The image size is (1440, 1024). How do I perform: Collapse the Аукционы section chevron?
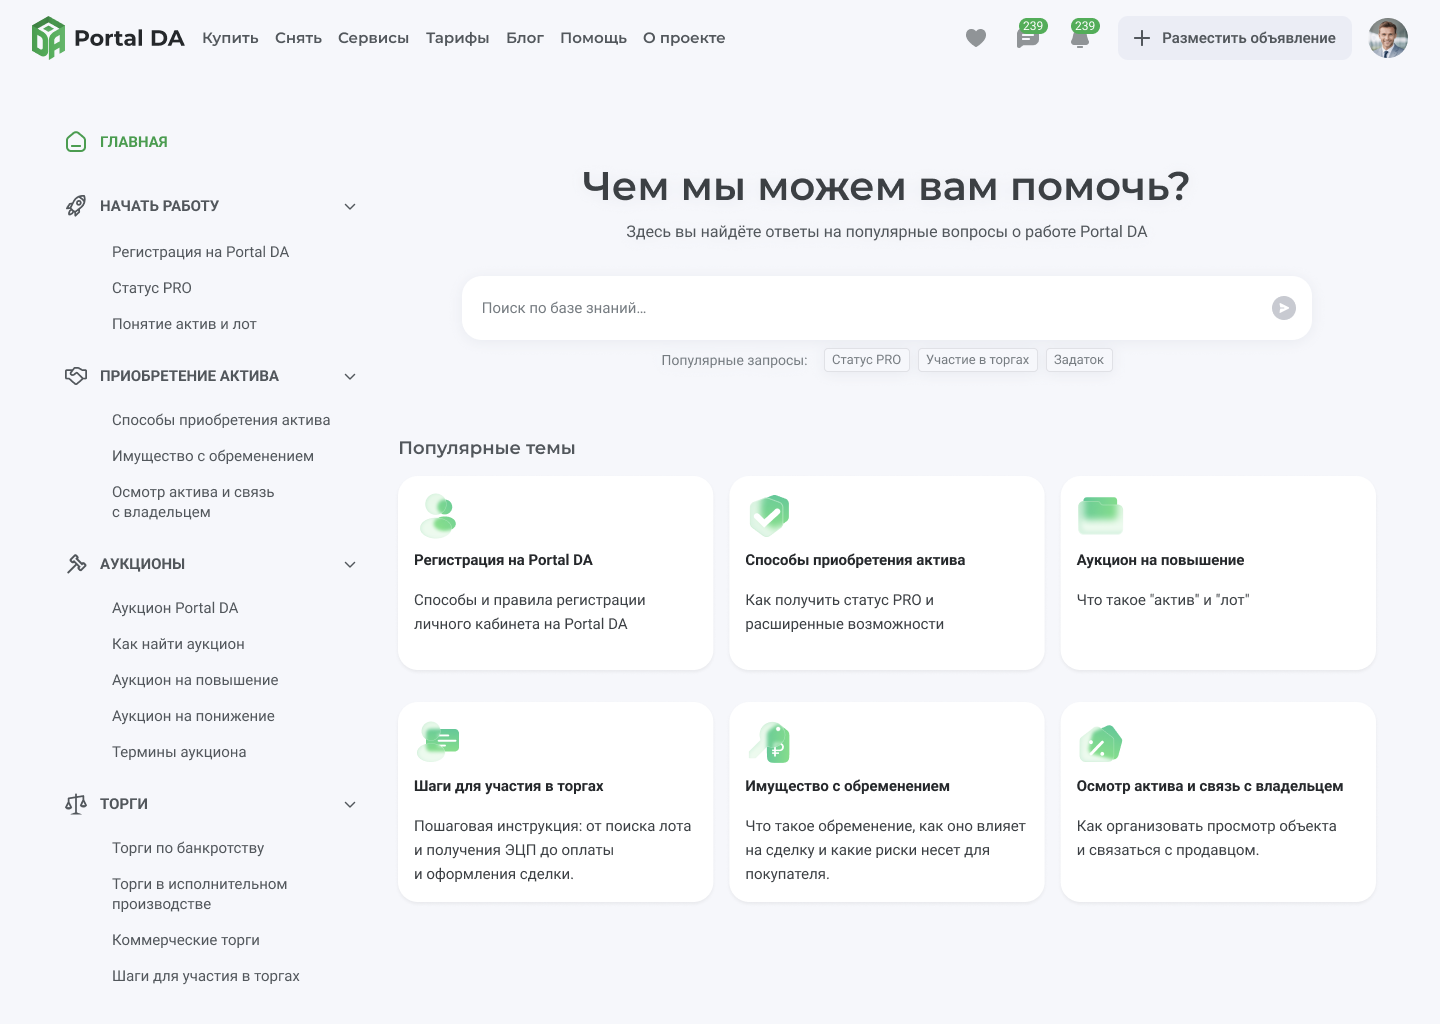[350, 564]
